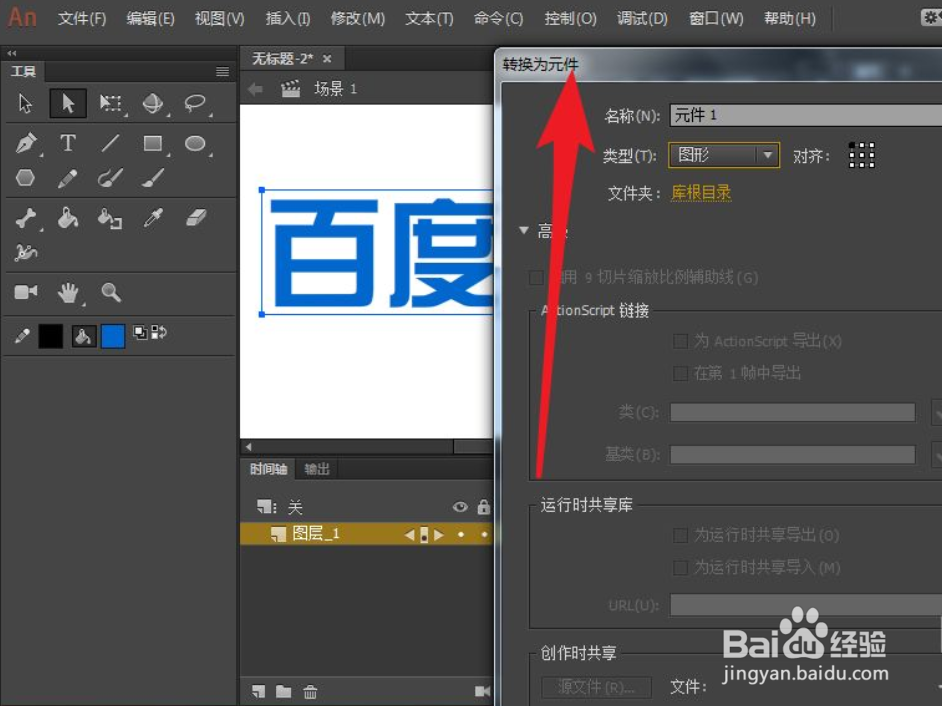Close the 无标题-2 document tab

[x=327, y=59]
